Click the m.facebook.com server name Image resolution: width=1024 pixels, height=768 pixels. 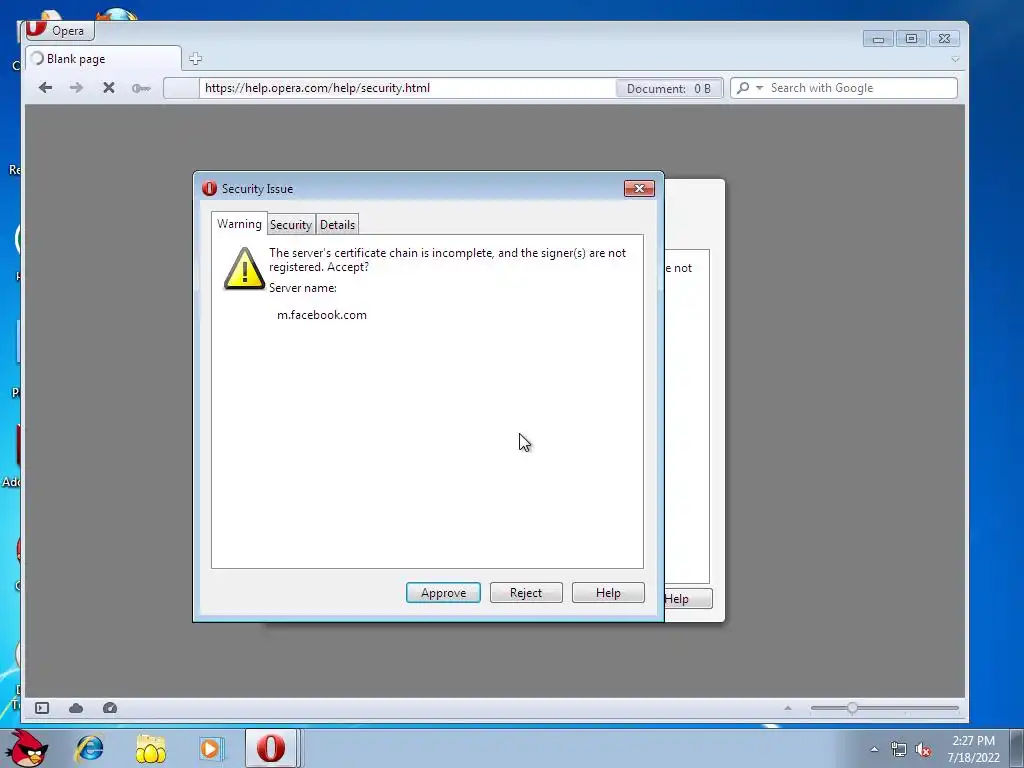pyautogui.click(x=322, y=315)
